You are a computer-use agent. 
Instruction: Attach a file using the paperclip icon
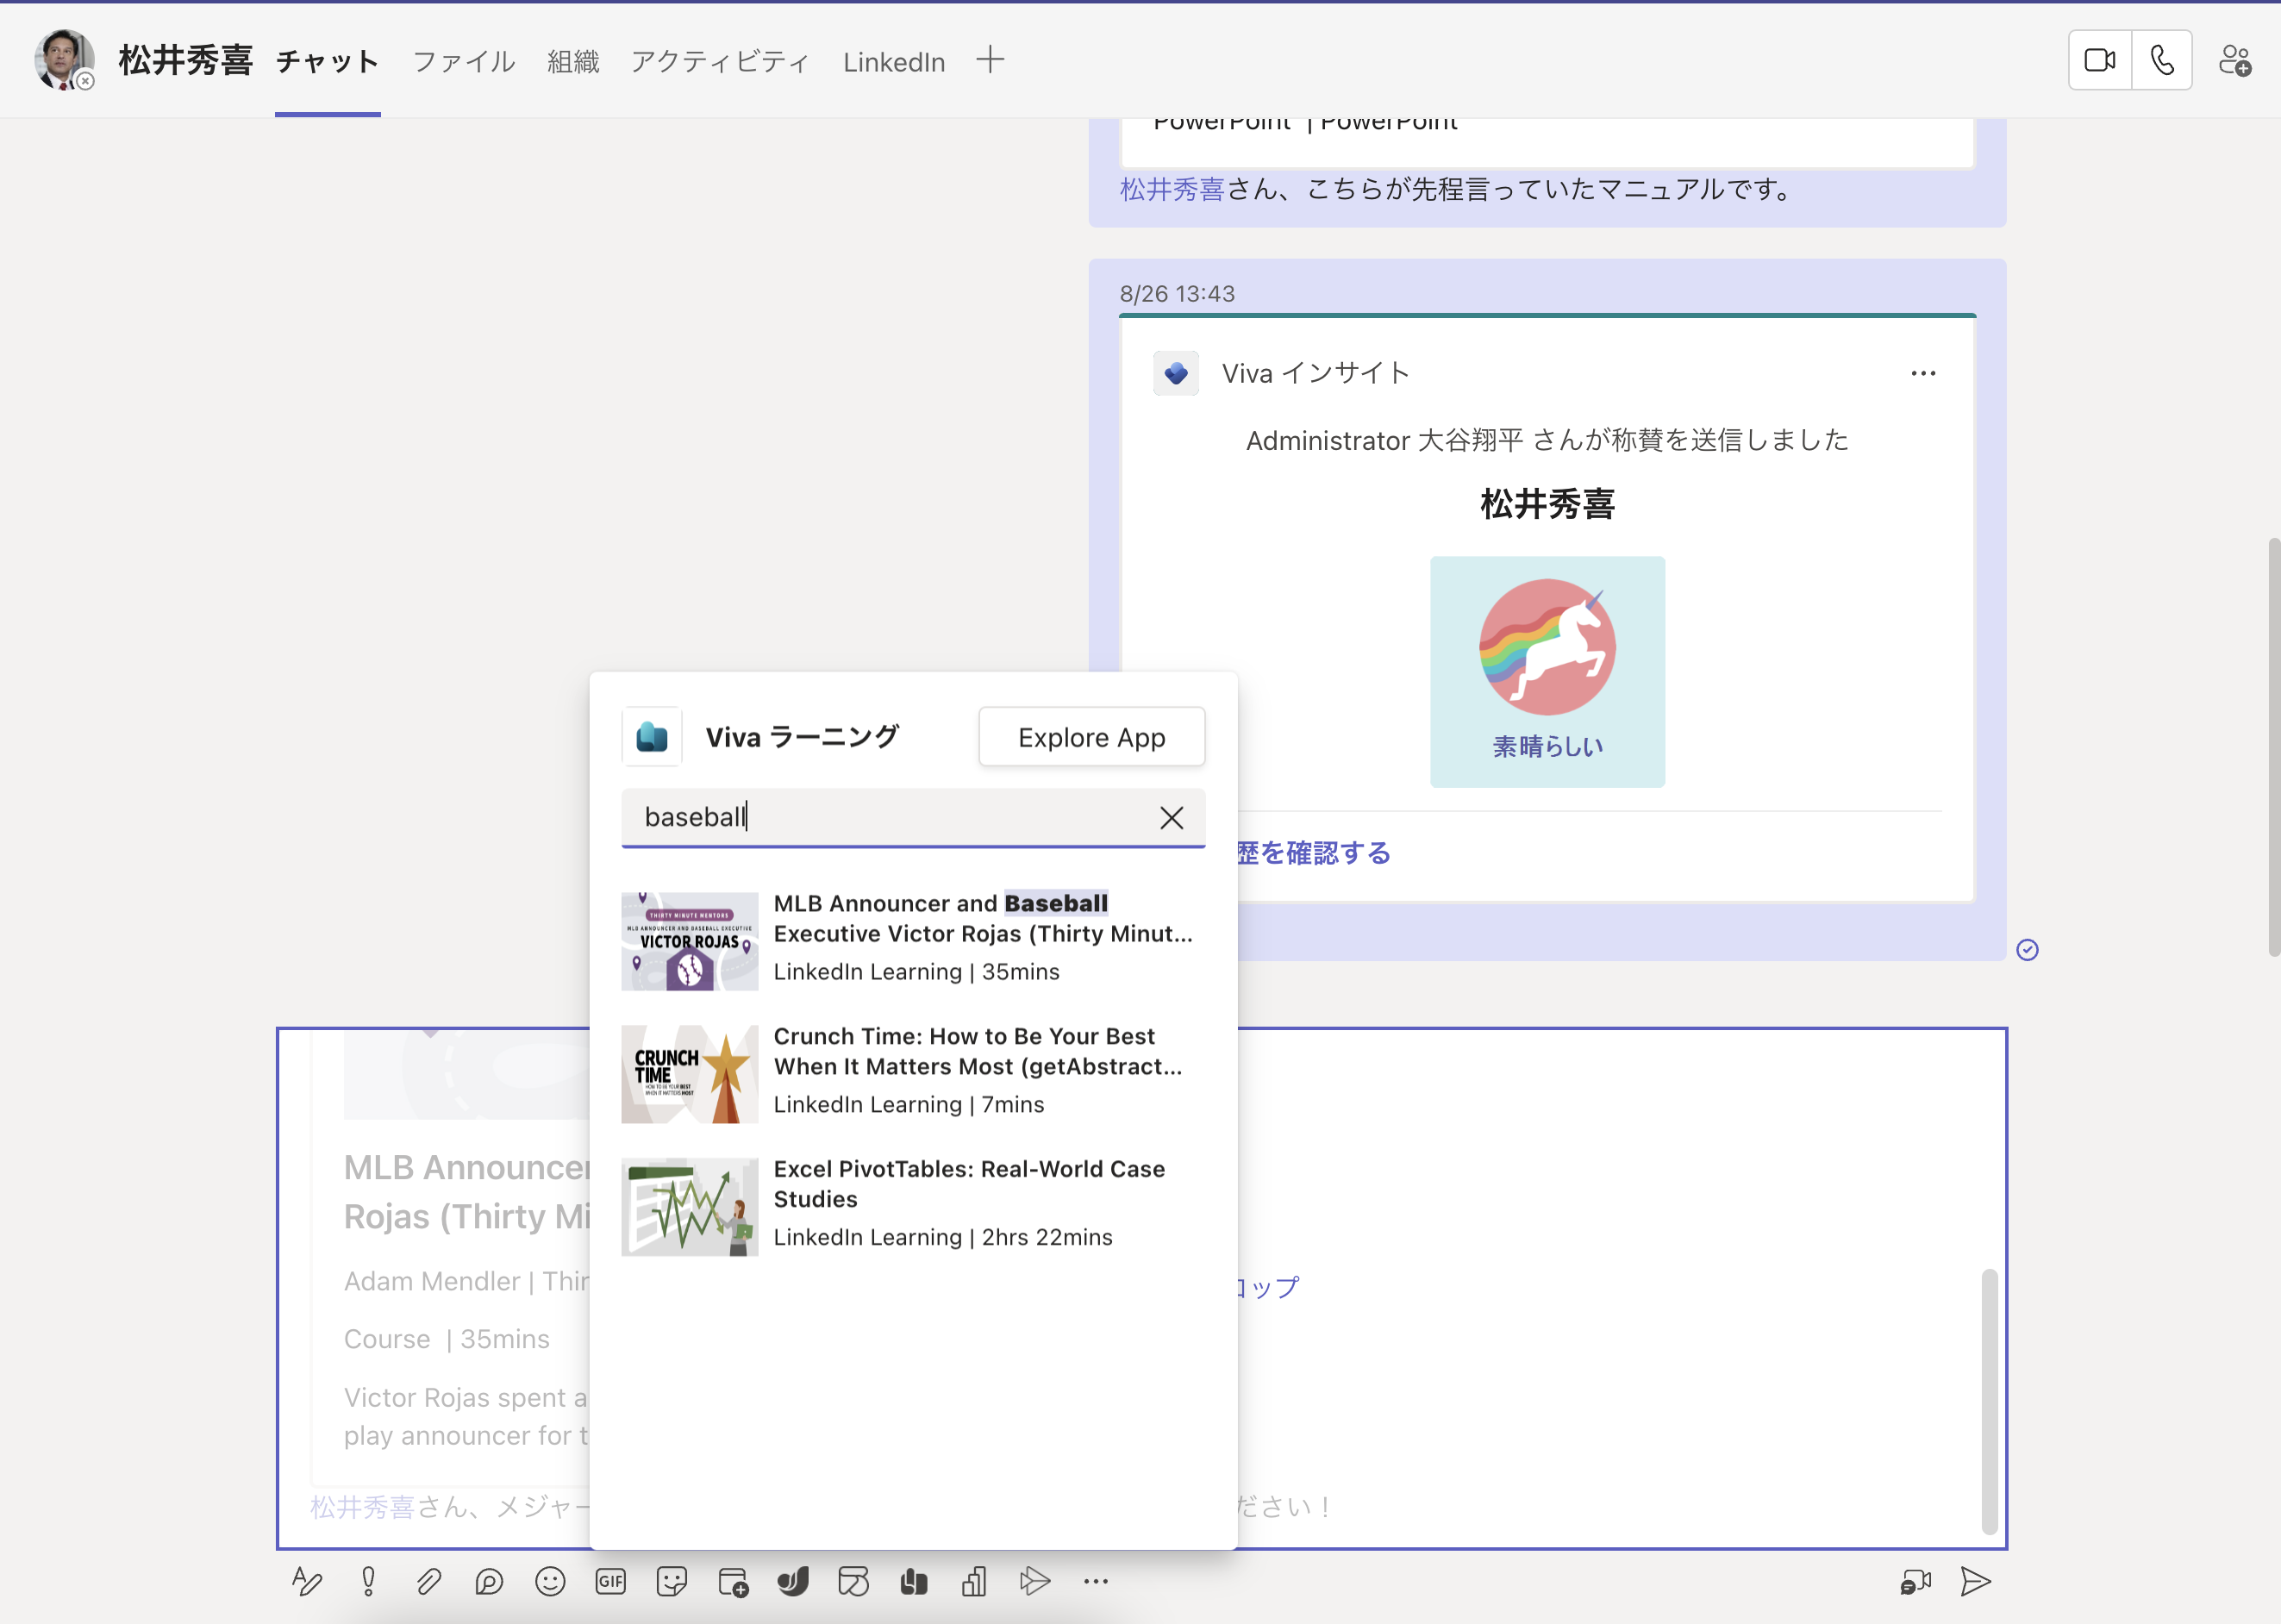click(429, 1581)
